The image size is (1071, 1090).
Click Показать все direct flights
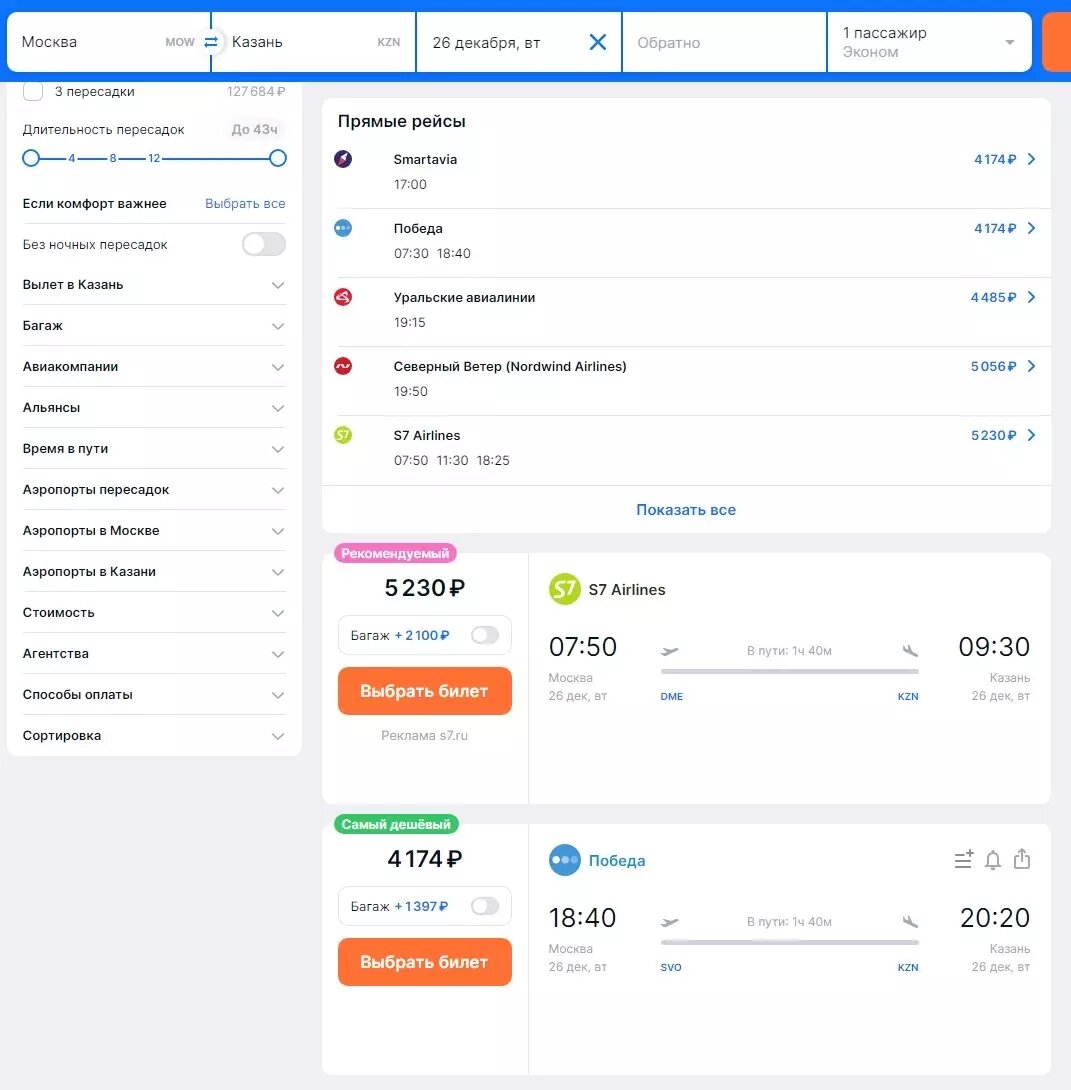[685, 510]
